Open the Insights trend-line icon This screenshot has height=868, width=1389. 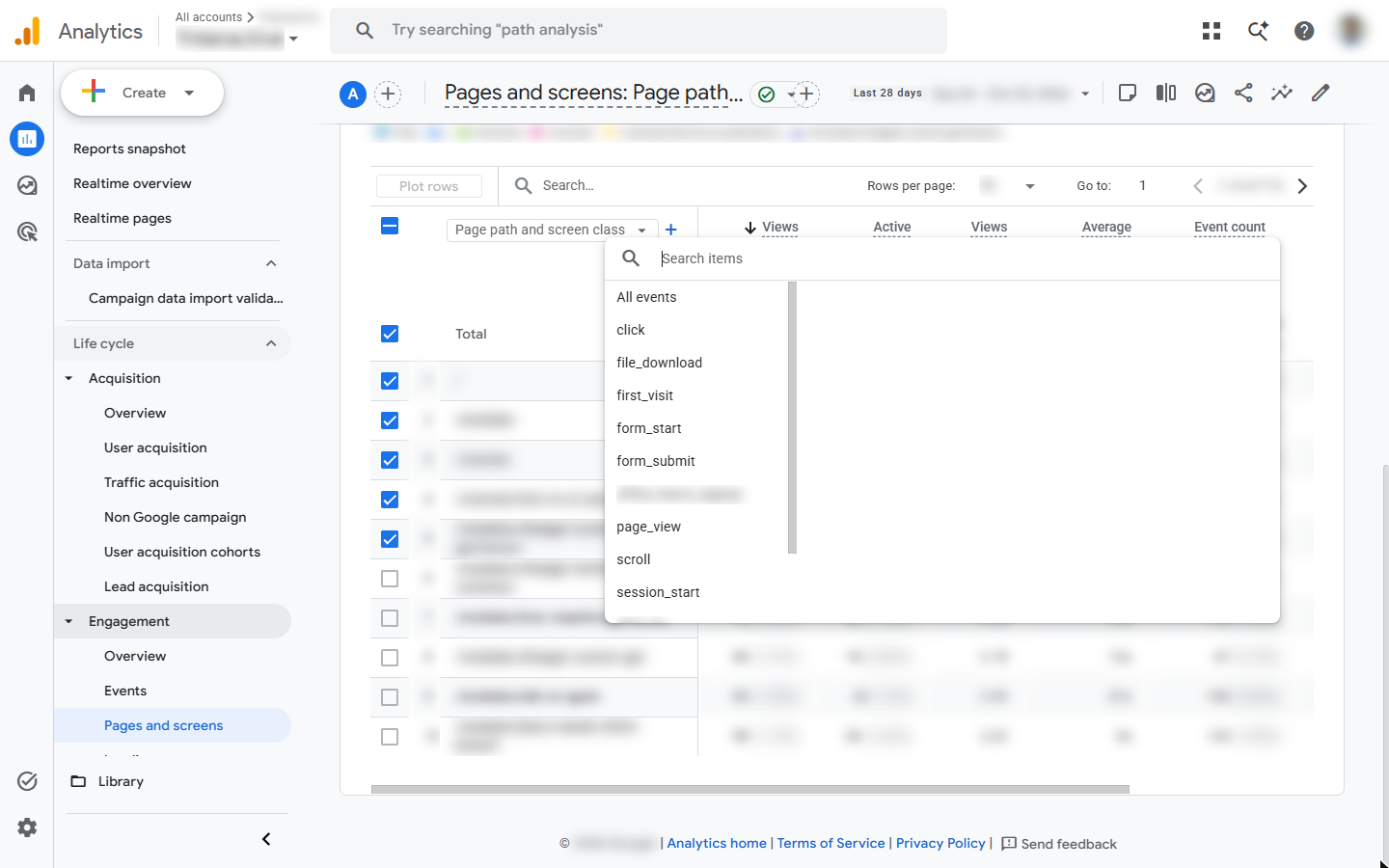click(x=1282, y=93)
